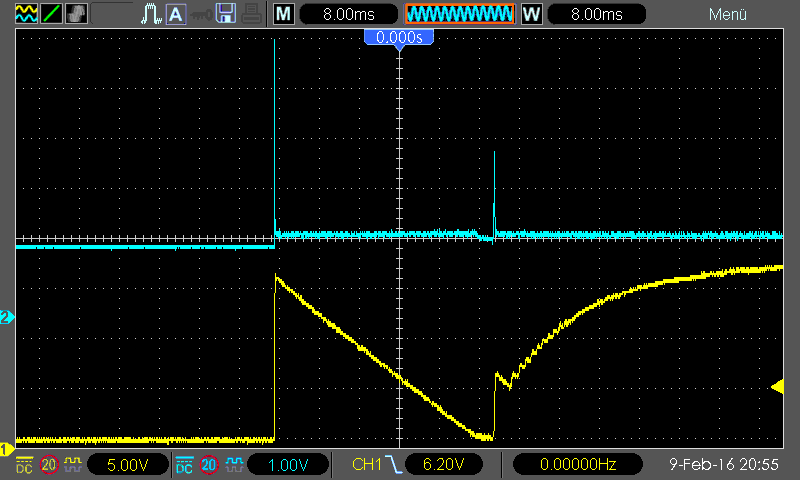Screen dimensions: 800x480
Task: Click the blue 0.000s trigger position marker
Action: [399, 40]
